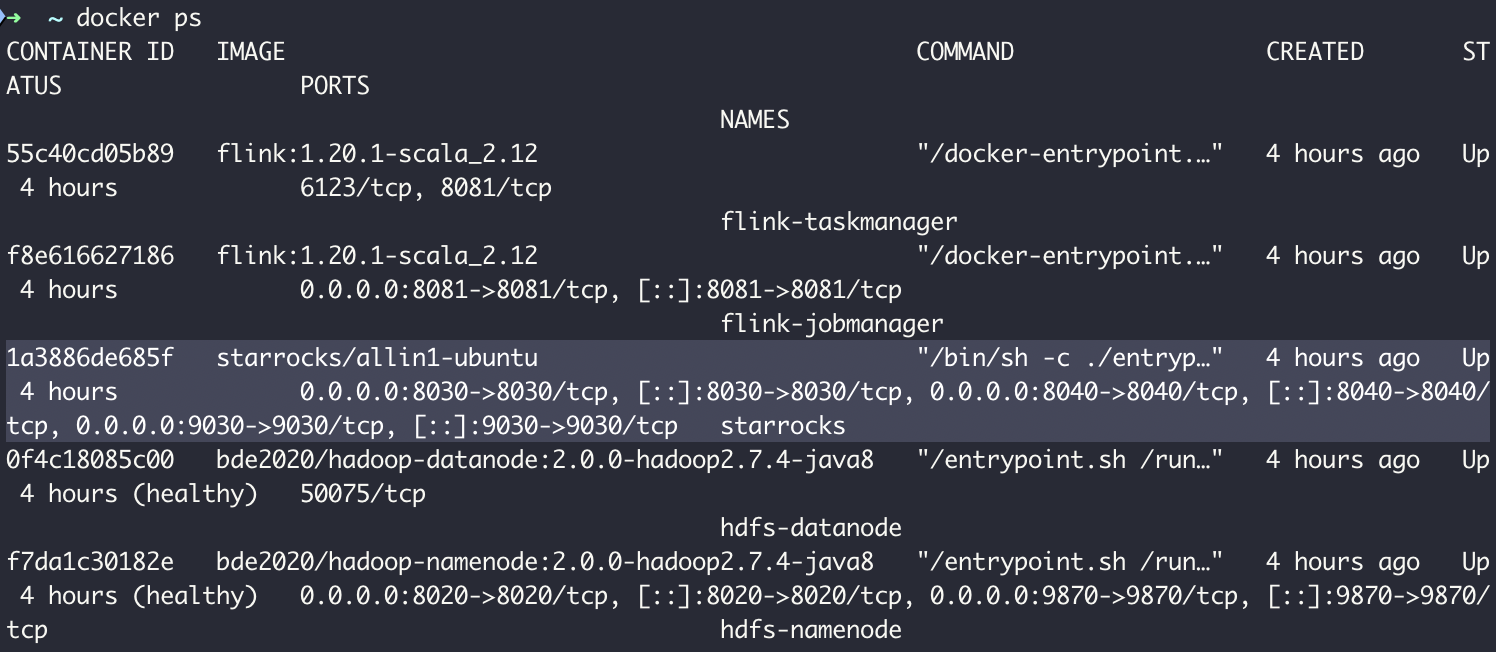Click container ID 55c40cd05b89
The height and width of the screenshot is (652, 1496).
[x=90, y=153]
